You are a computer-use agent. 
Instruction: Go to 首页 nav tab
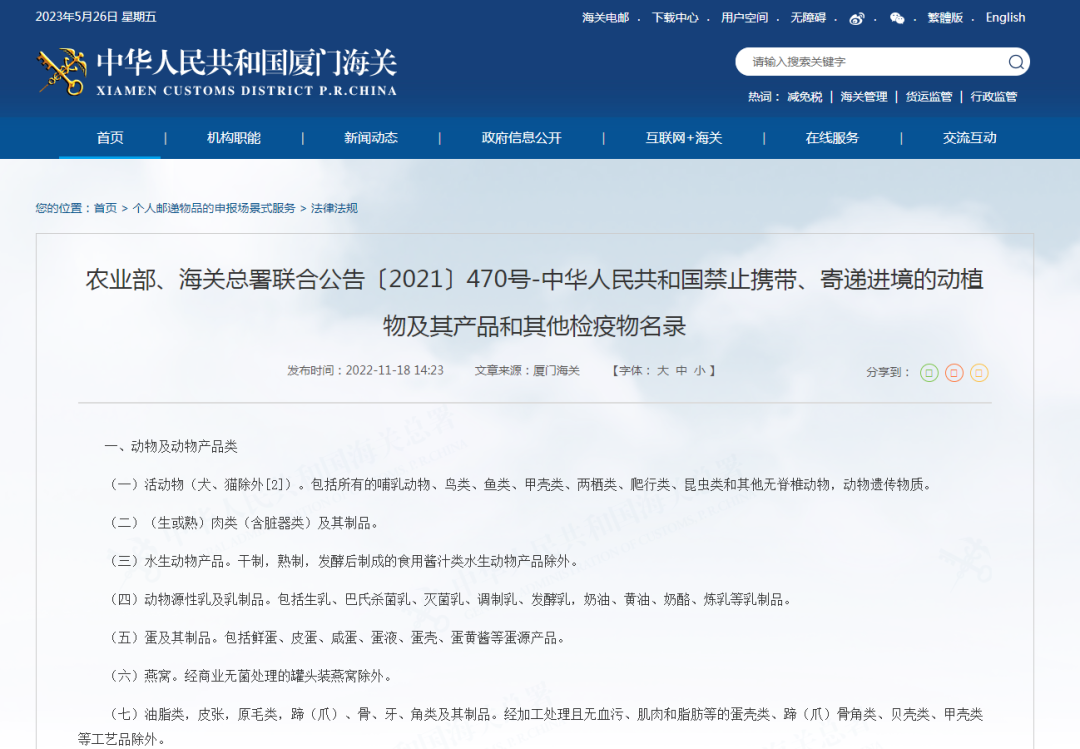110,138
